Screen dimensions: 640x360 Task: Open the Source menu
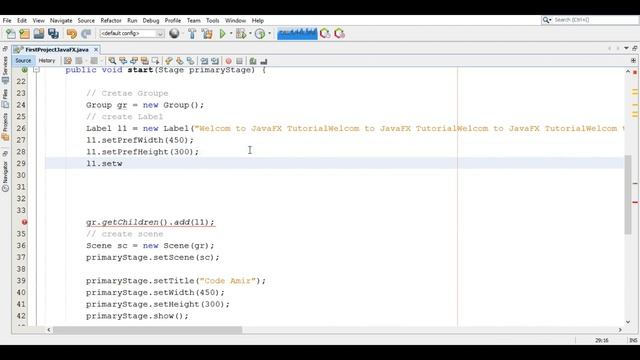coord(86,20)
